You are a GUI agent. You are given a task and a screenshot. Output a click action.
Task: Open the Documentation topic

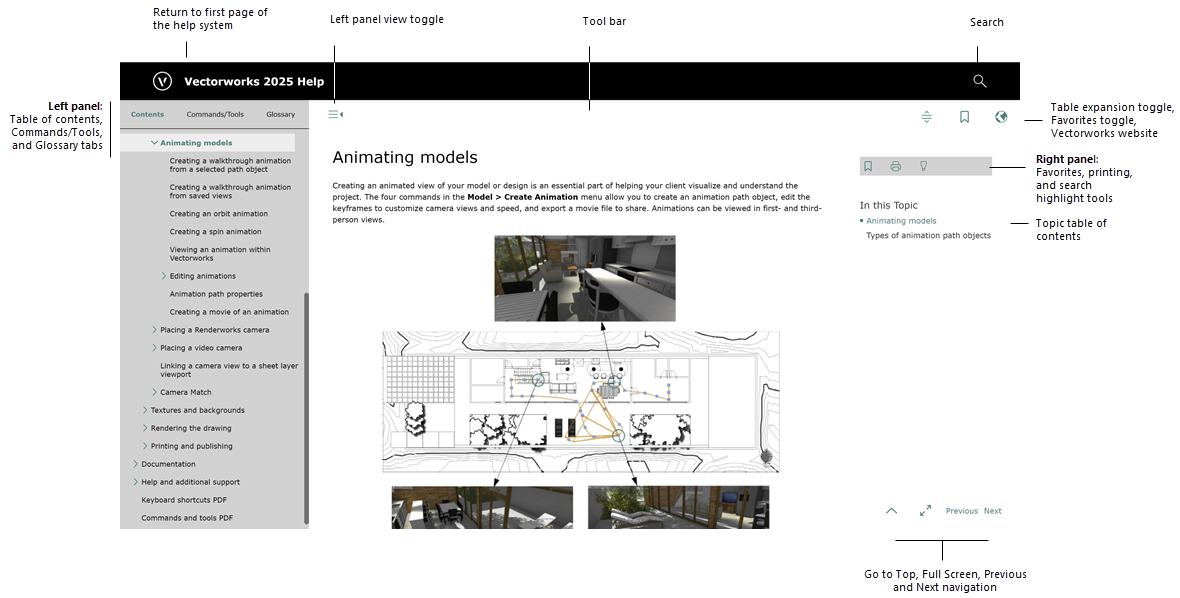pyautogui.click(x=168, y=464)
